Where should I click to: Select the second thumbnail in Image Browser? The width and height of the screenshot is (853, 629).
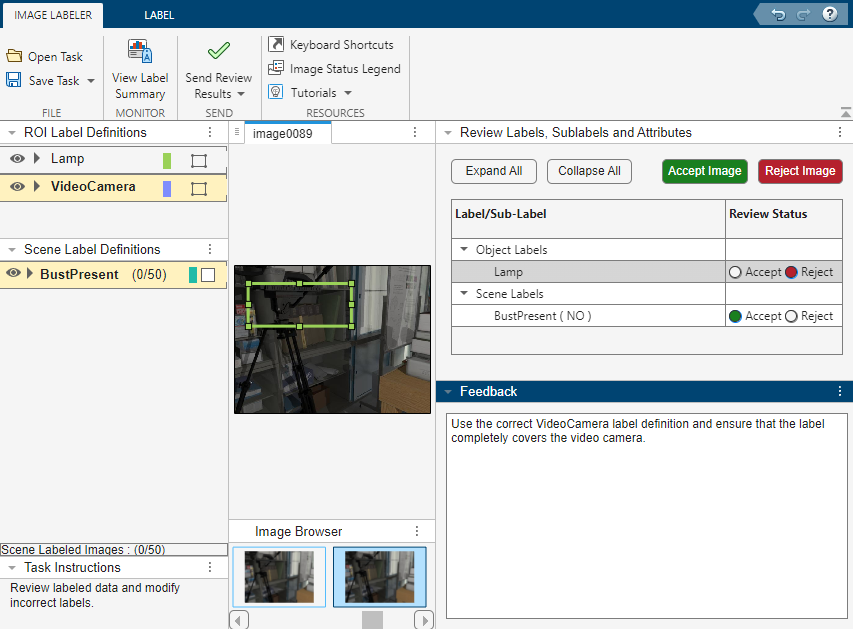tap(380, 578)
